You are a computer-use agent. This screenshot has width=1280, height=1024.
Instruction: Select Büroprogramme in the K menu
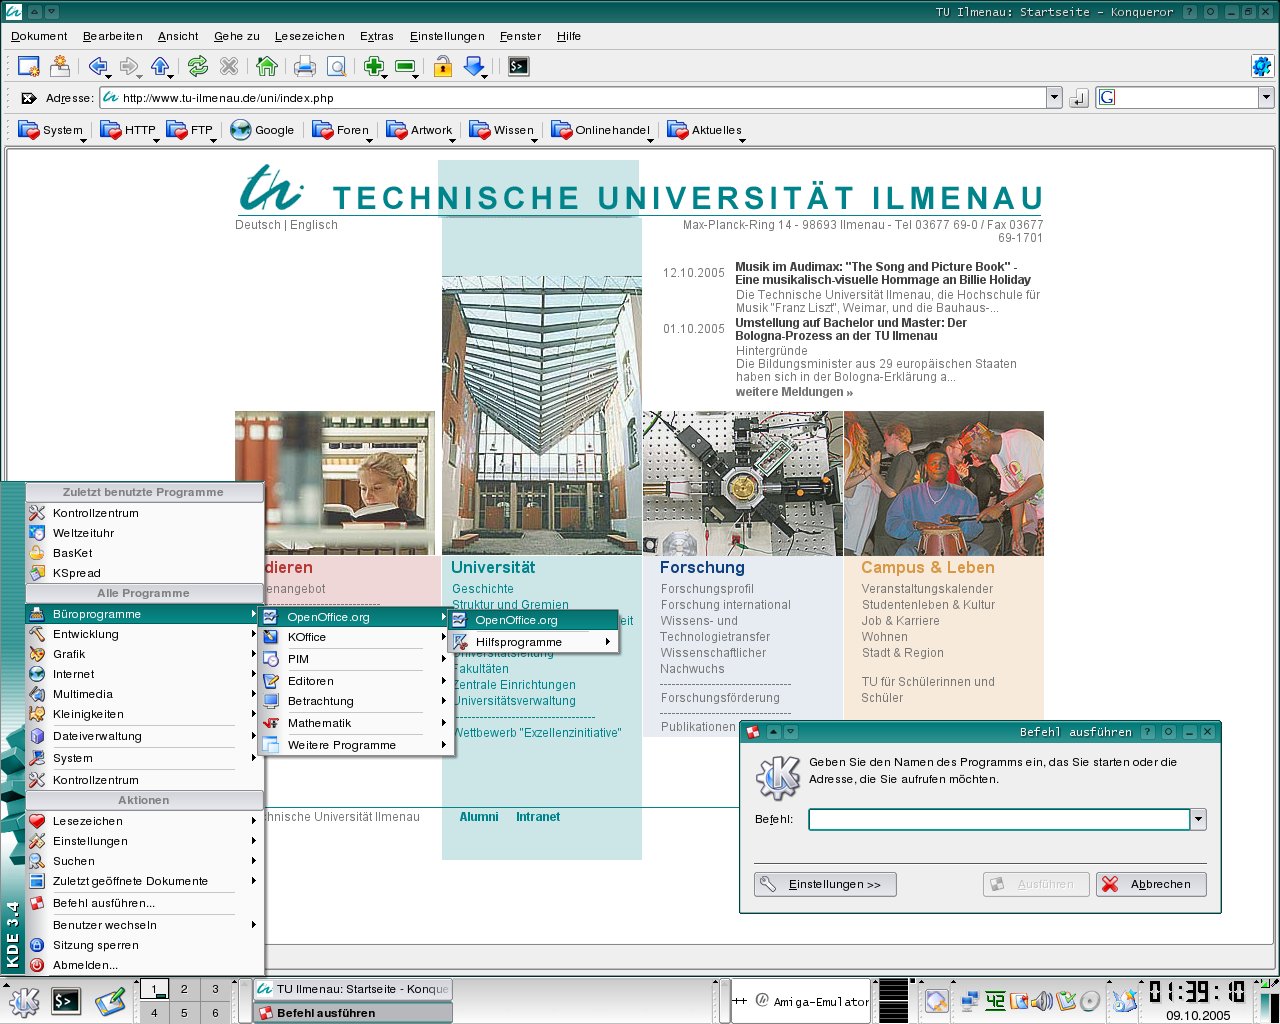click(x=142, y=614)
